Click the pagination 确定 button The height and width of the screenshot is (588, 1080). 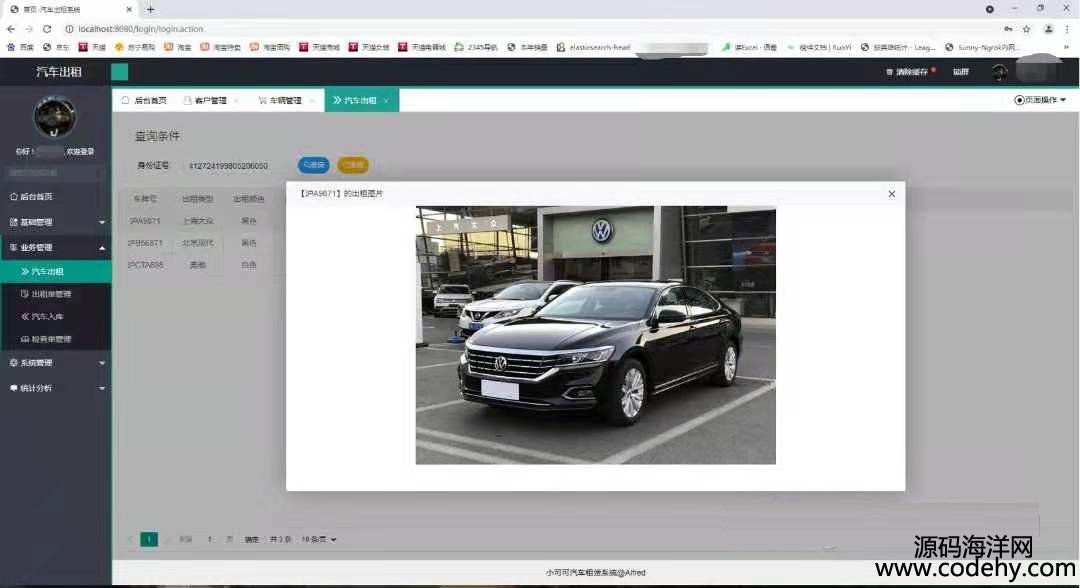251,540
